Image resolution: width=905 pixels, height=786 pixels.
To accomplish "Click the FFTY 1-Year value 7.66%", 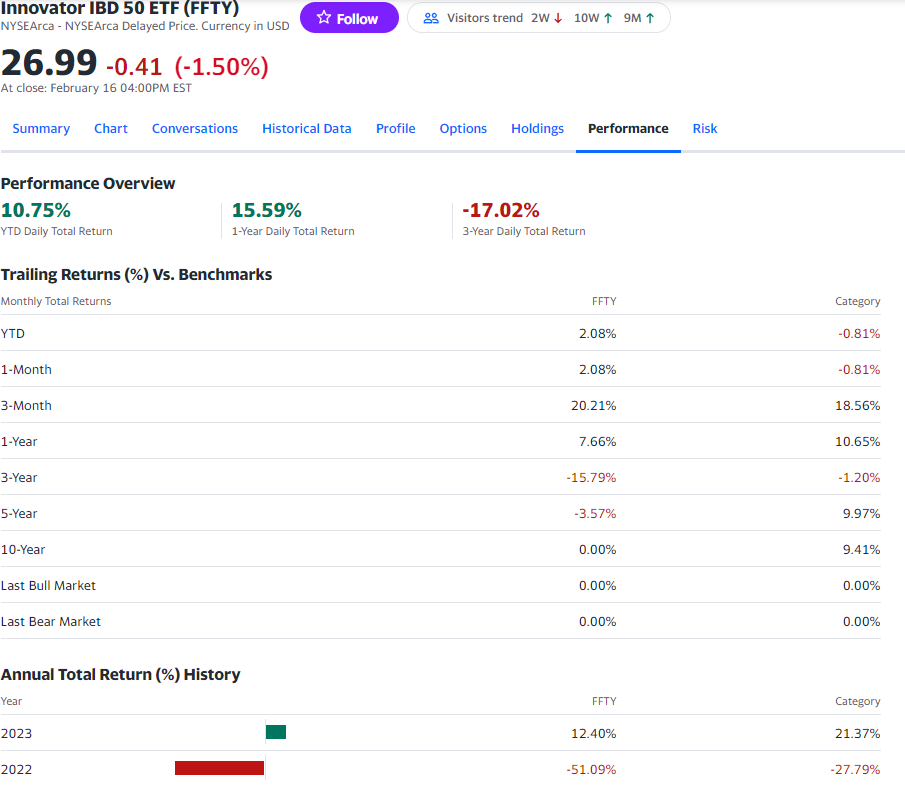I will (597, 441).
